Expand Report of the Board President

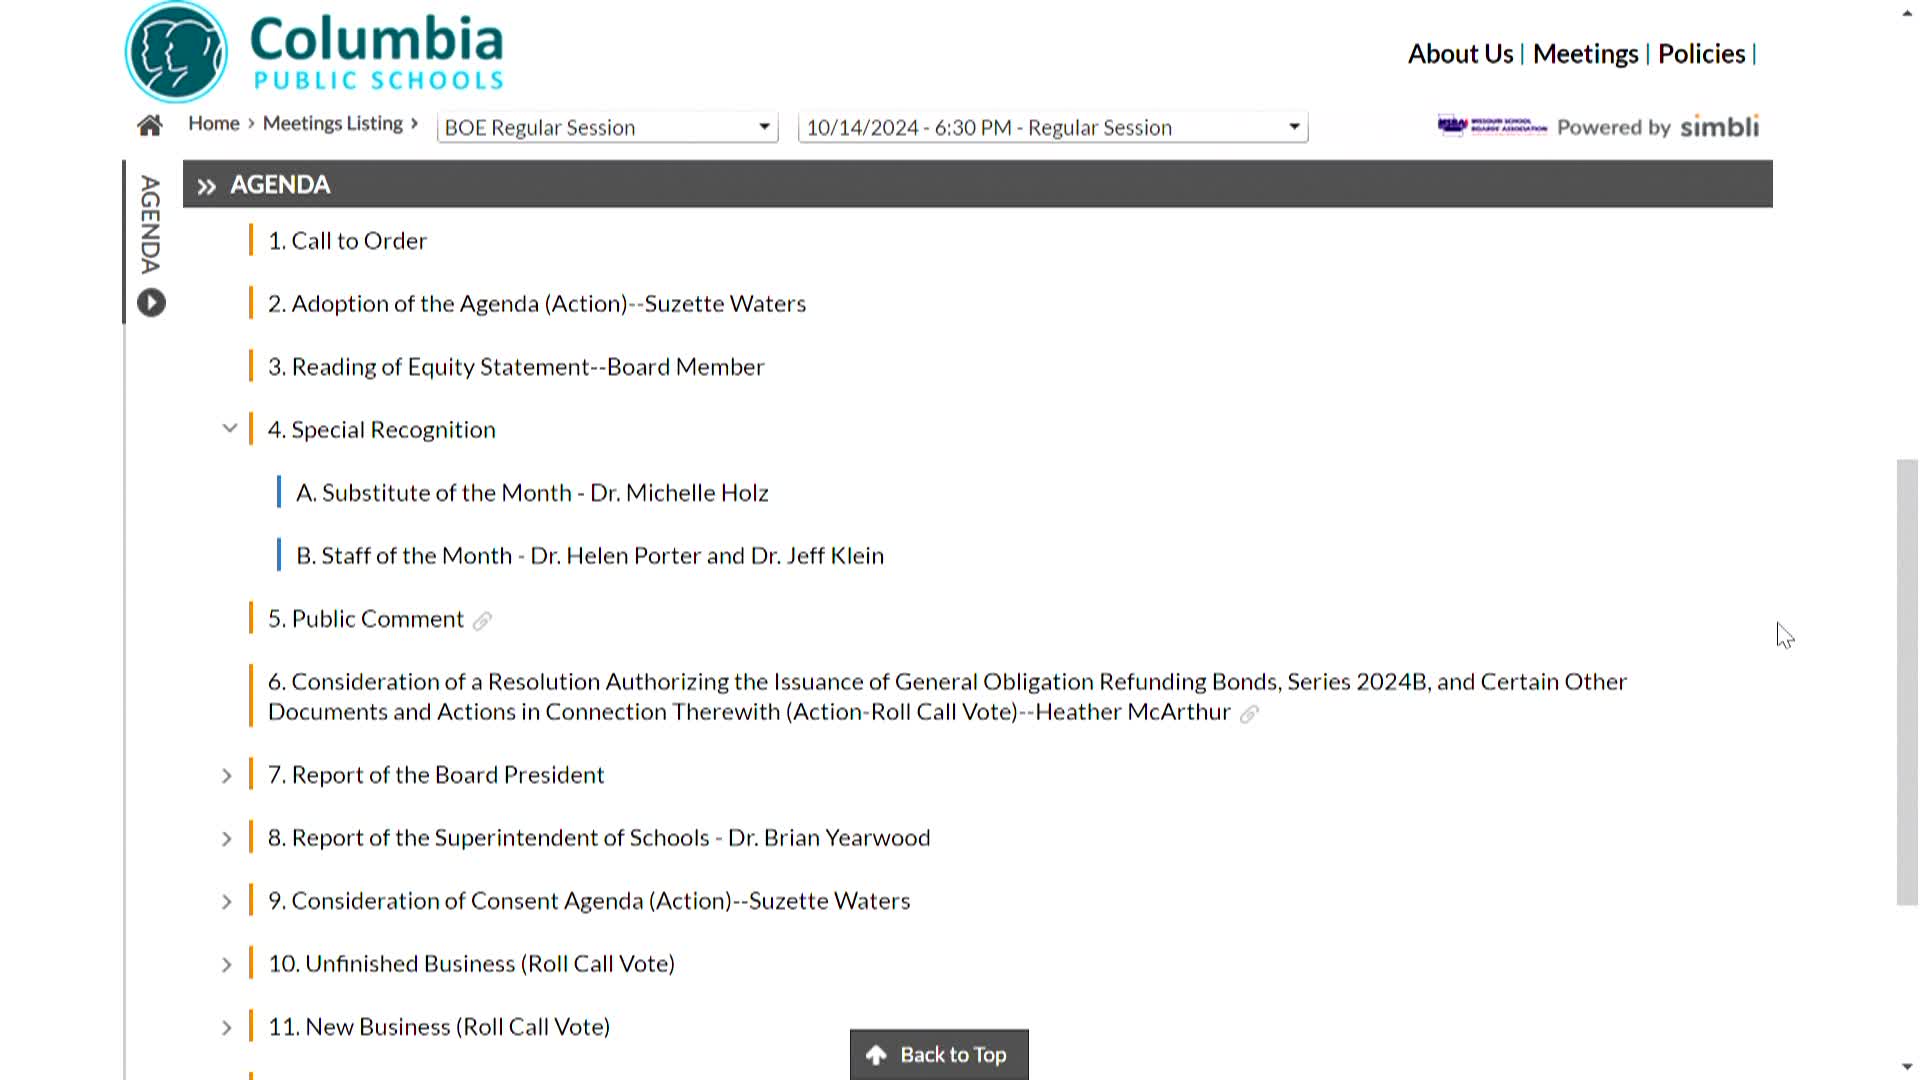point(227,776)
